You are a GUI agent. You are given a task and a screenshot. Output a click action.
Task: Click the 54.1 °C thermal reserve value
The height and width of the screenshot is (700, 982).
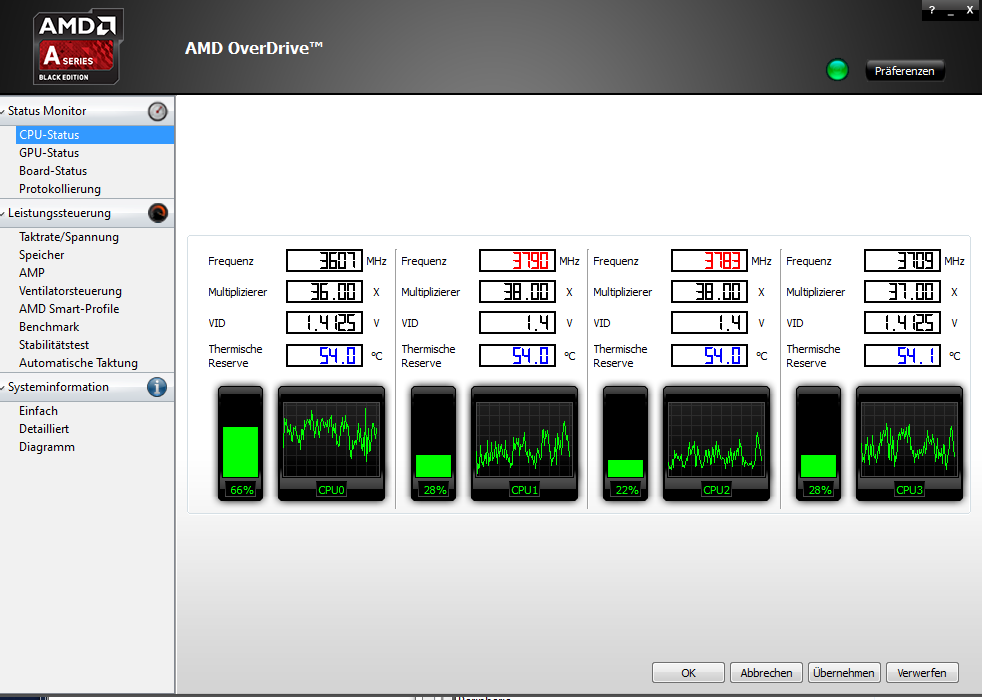902,356
